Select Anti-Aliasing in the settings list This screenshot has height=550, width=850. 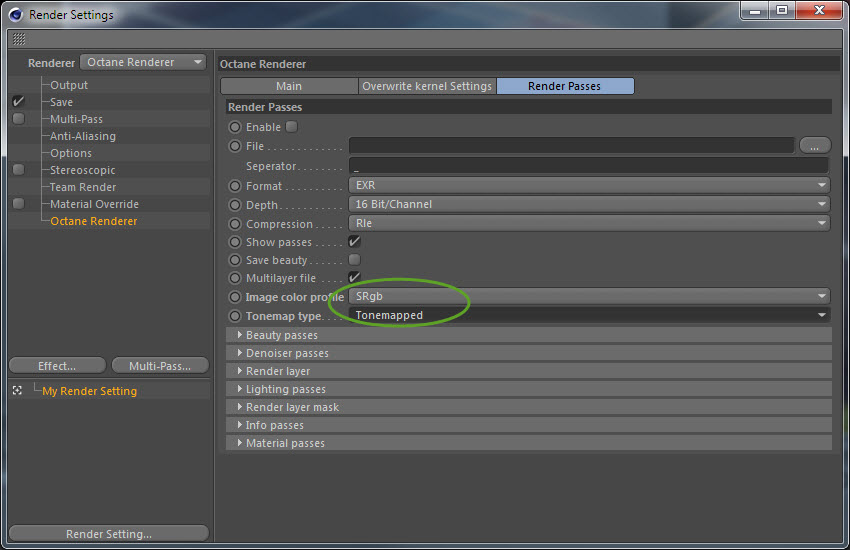[83, 136]
